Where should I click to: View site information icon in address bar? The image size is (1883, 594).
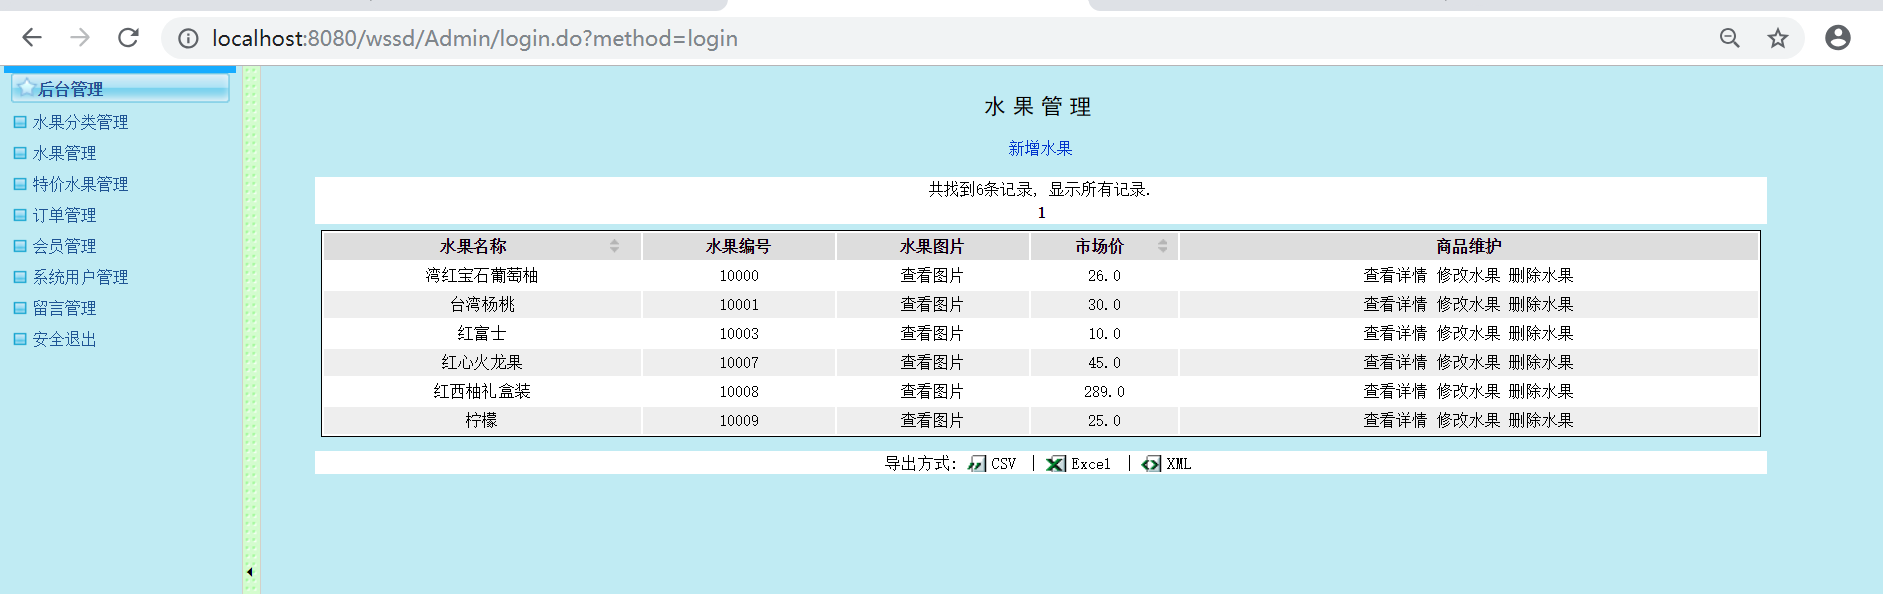[x=188, y=38]
